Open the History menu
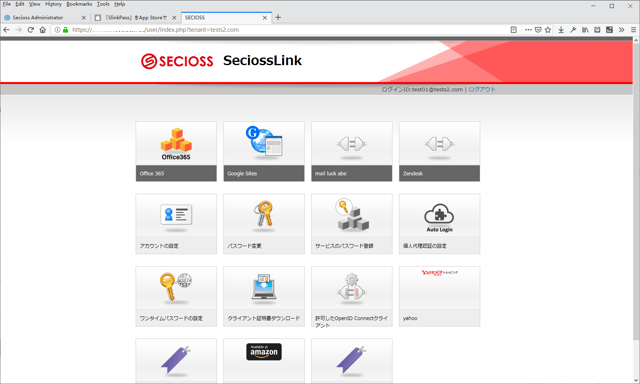The width and height of the screenshot is (640, 384). [x=53, y=4]
